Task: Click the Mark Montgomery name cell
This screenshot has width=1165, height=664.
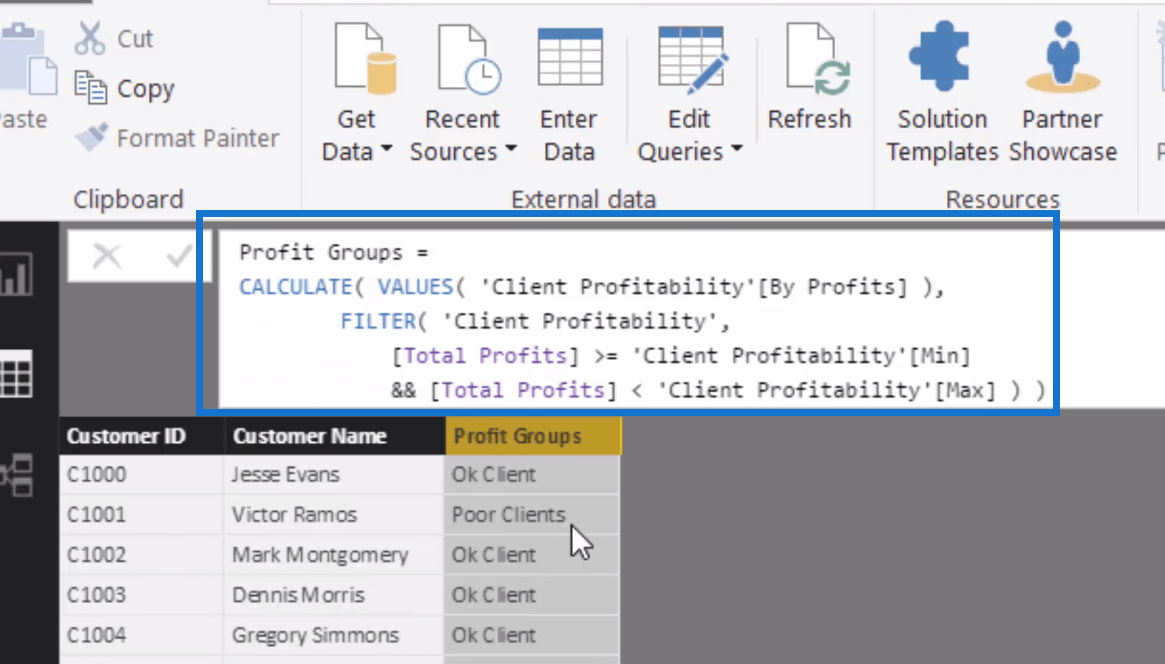Action: 333,555
